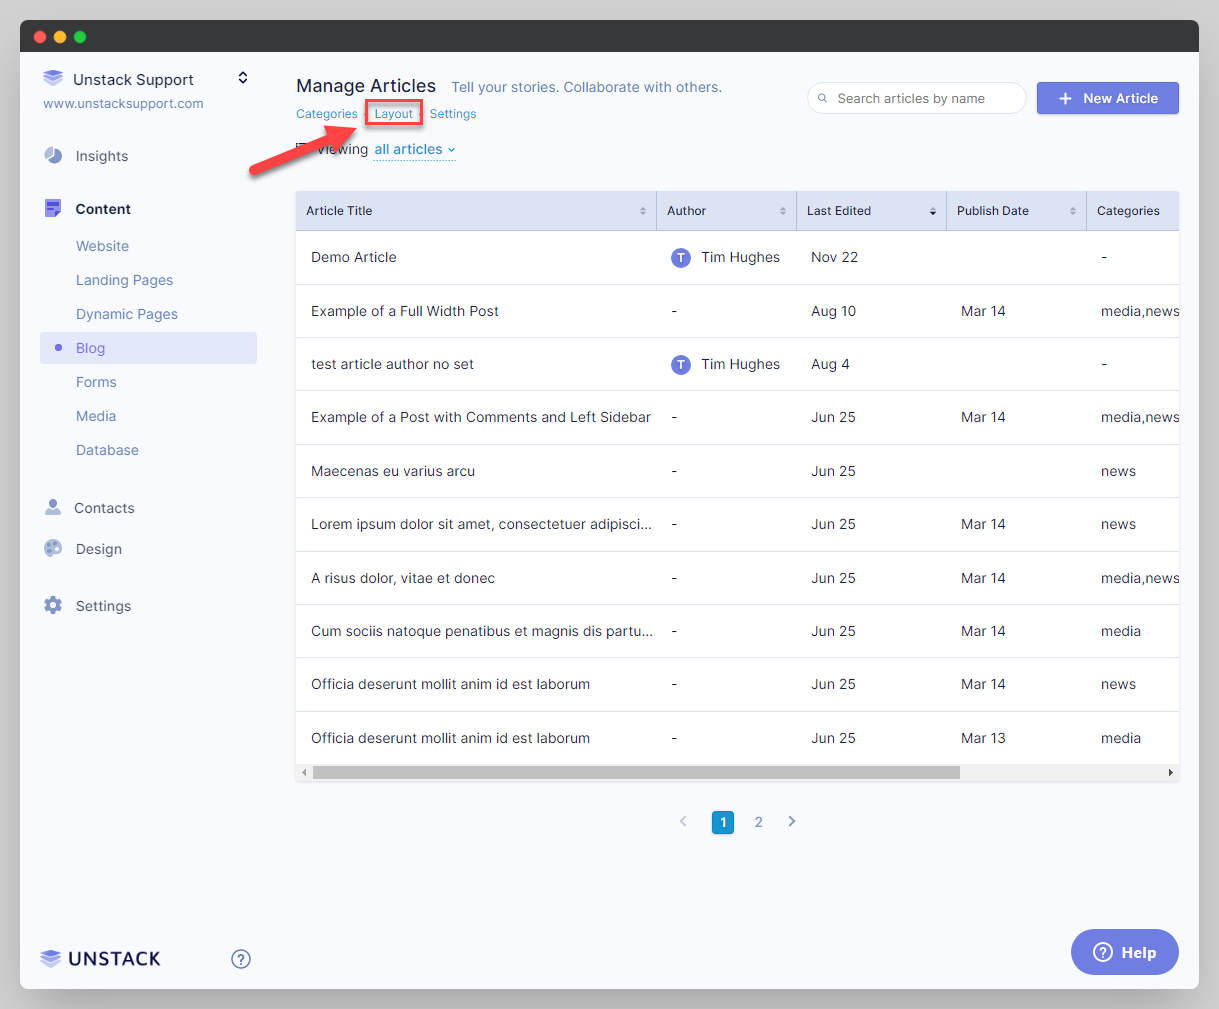Viewport: 1219px width, 1009px height.
Task: Click the Settings gear icon in sidebar
Action: (x=53, y=605)
